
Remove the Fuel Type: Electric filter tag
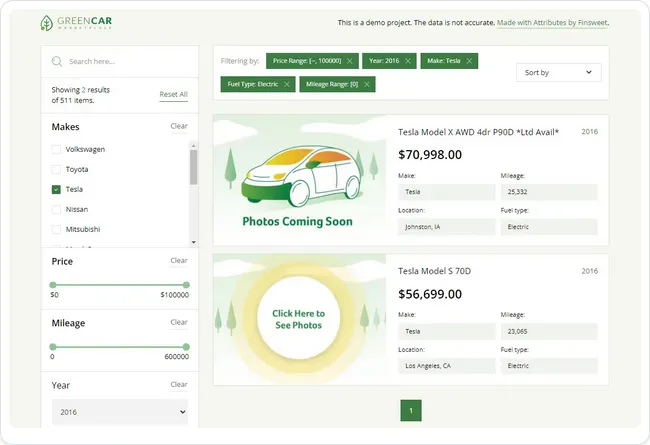287,84
